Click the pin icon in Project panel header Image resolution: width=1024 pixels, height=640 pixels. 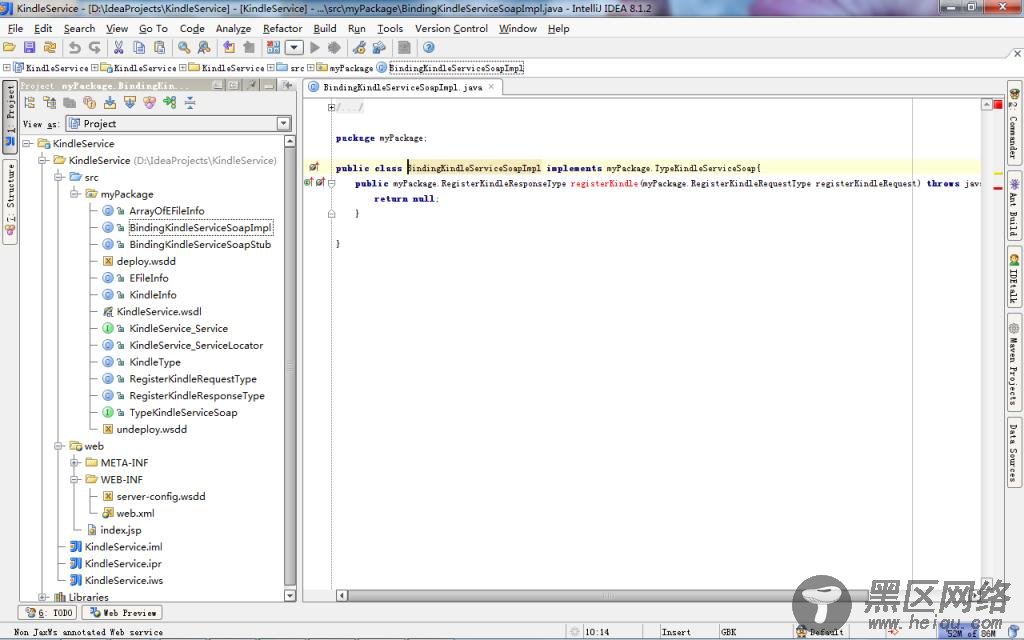(252, 85)
